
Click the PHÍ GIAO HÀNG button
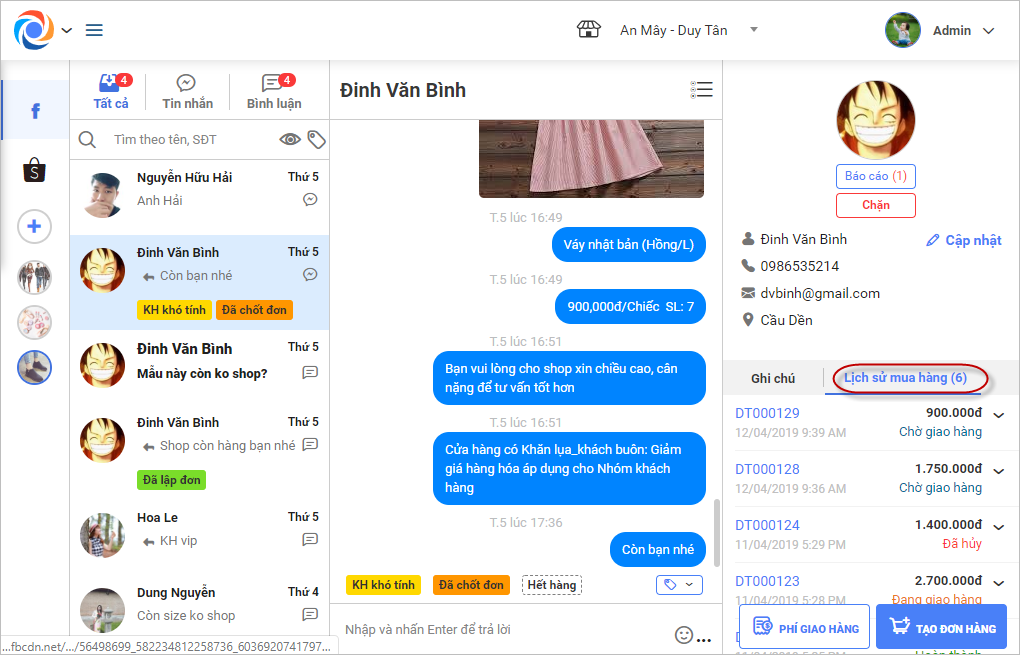click(x=805, y=626)
